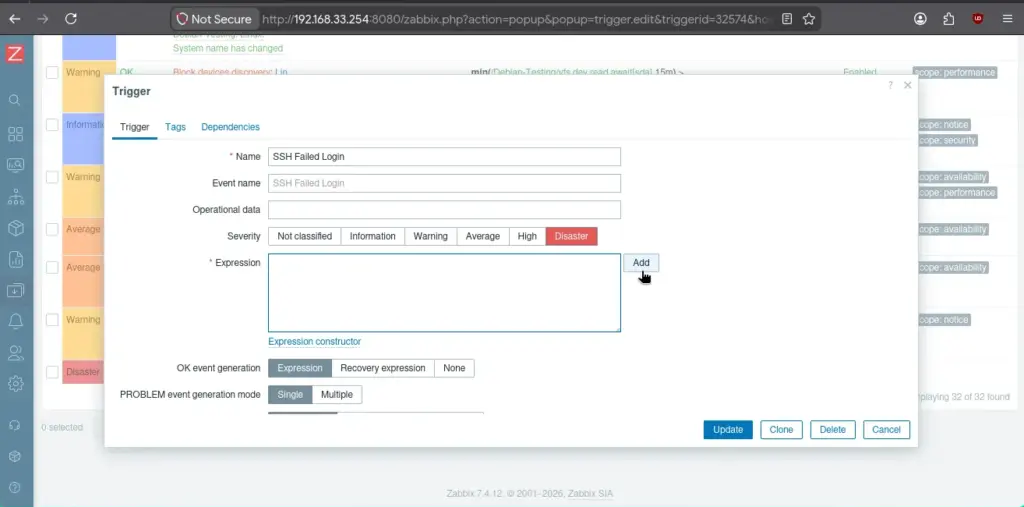Click Add next to Expression field

coord(641,262)
